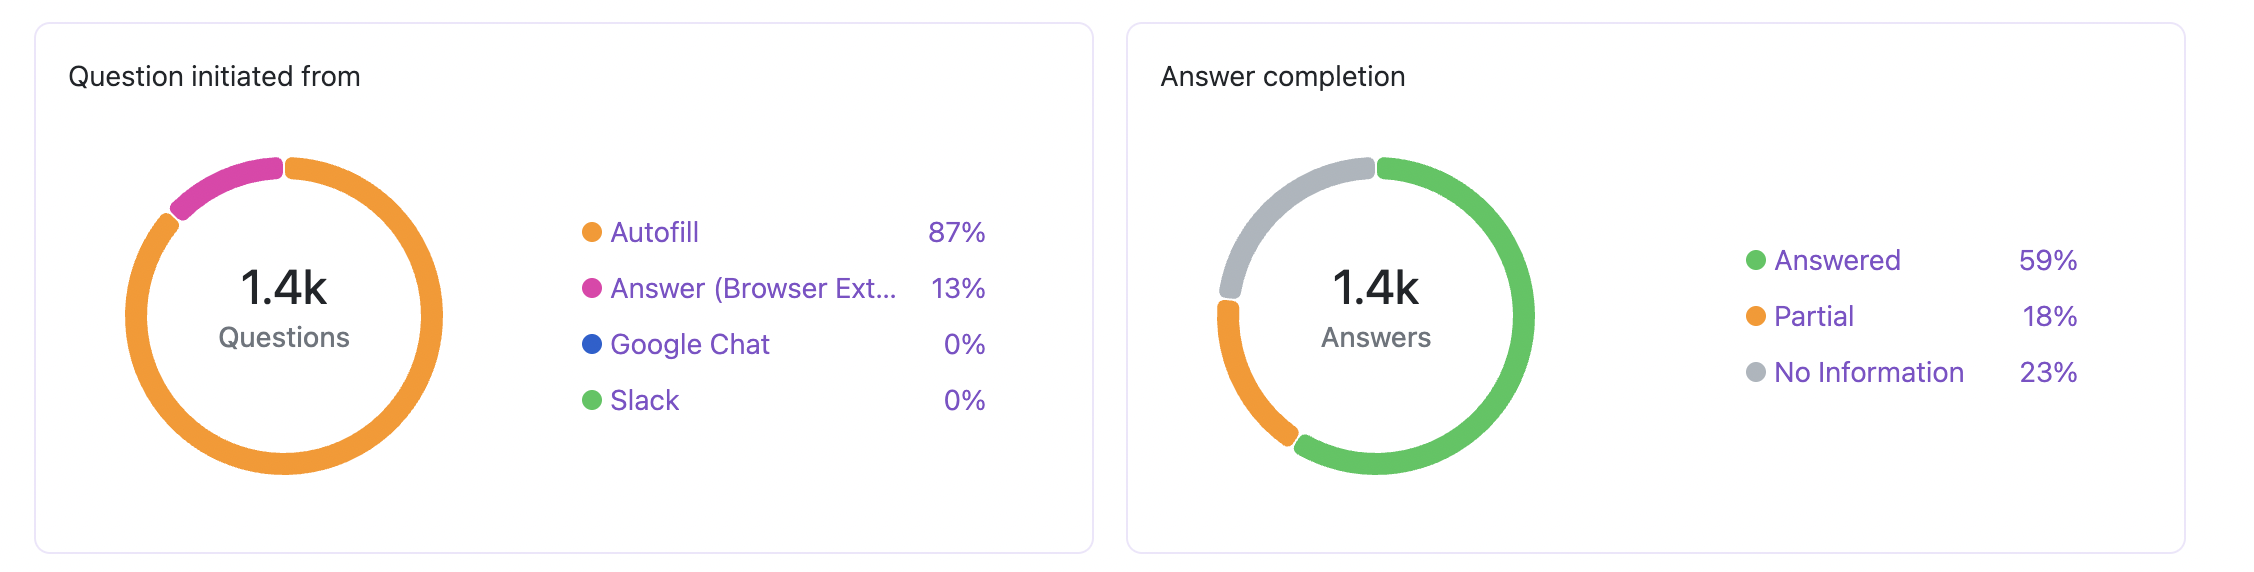
Task: Click the orange Autofill legend dot
Action: pos(592,232)
